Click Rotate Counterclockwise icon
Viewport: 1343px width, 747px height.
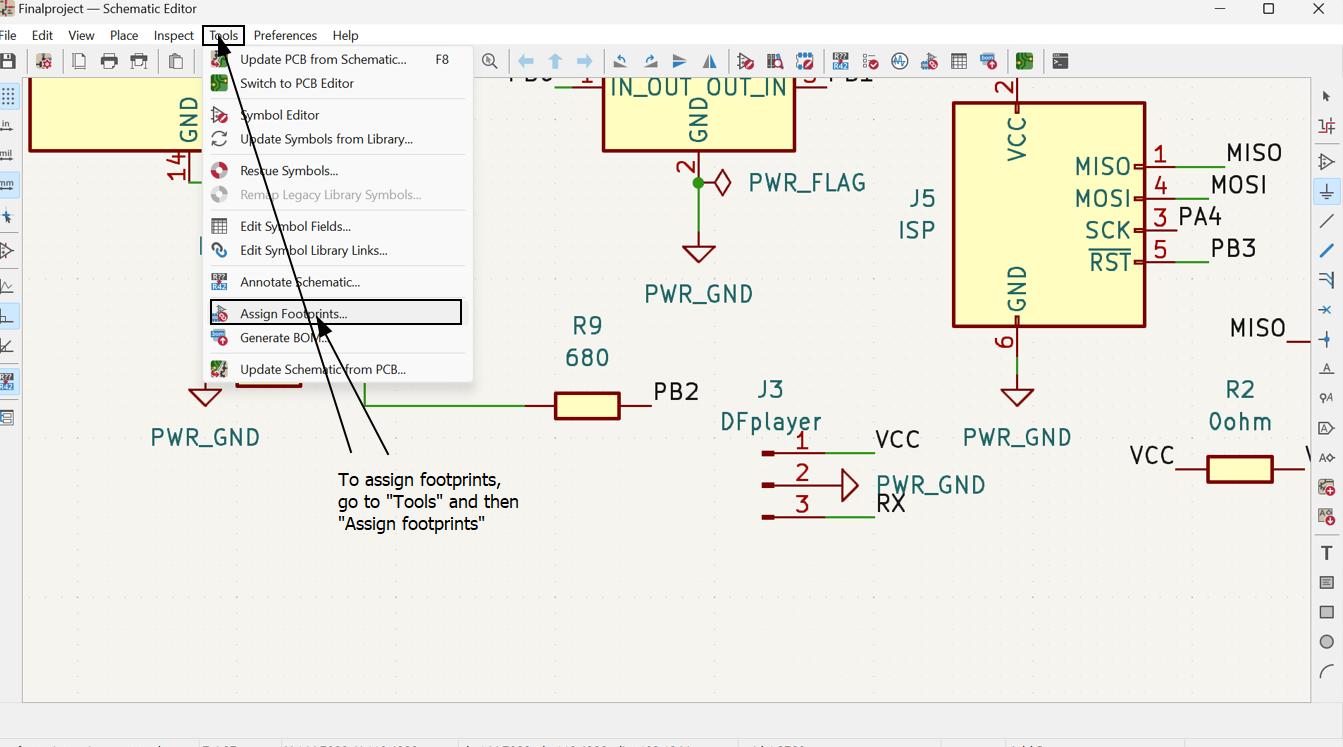point(620,61)
